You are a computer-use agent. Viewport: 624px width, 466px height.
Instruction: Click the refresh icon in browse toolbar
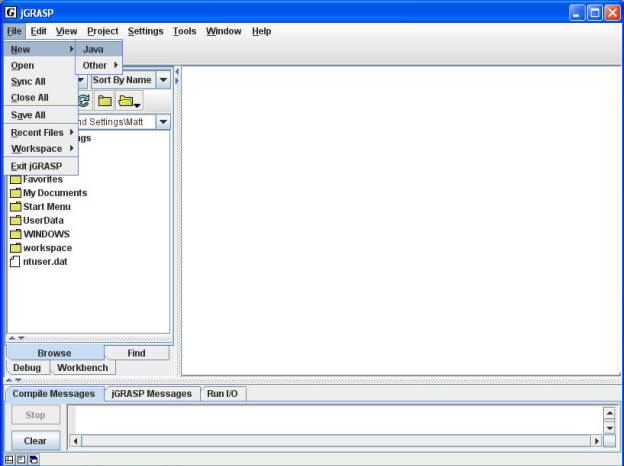[84, 101]
